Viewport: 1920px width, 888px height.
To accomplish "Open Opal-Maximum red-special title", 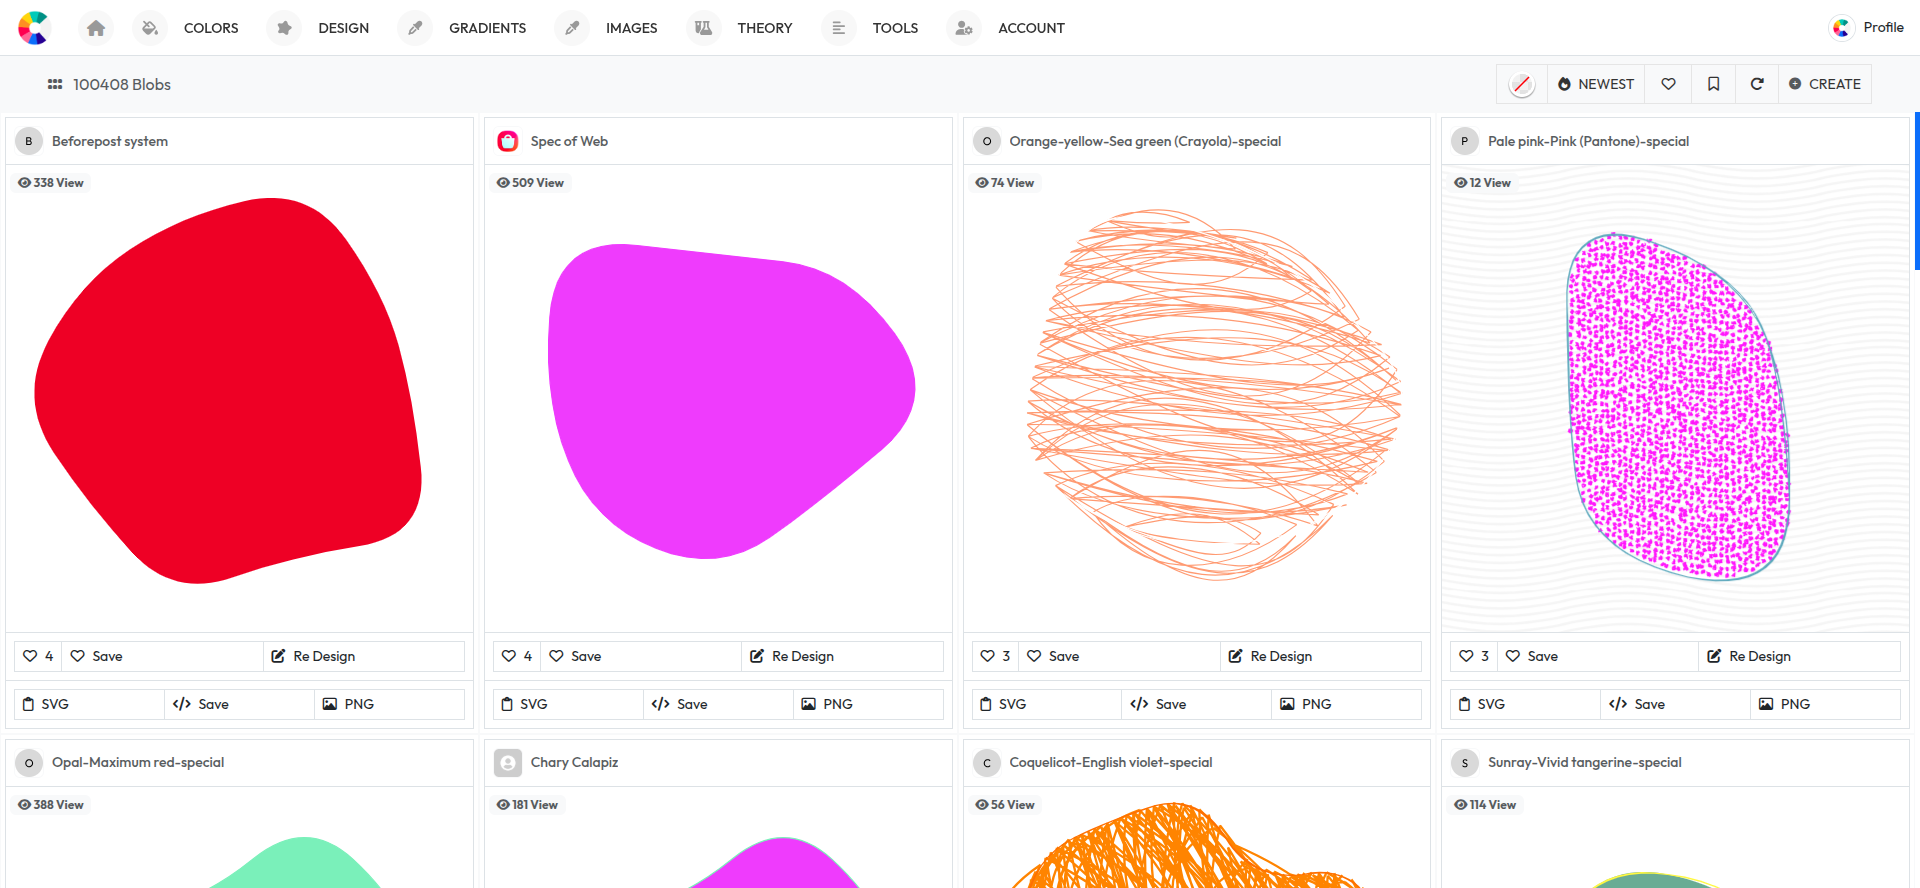I will pos(138,762).
